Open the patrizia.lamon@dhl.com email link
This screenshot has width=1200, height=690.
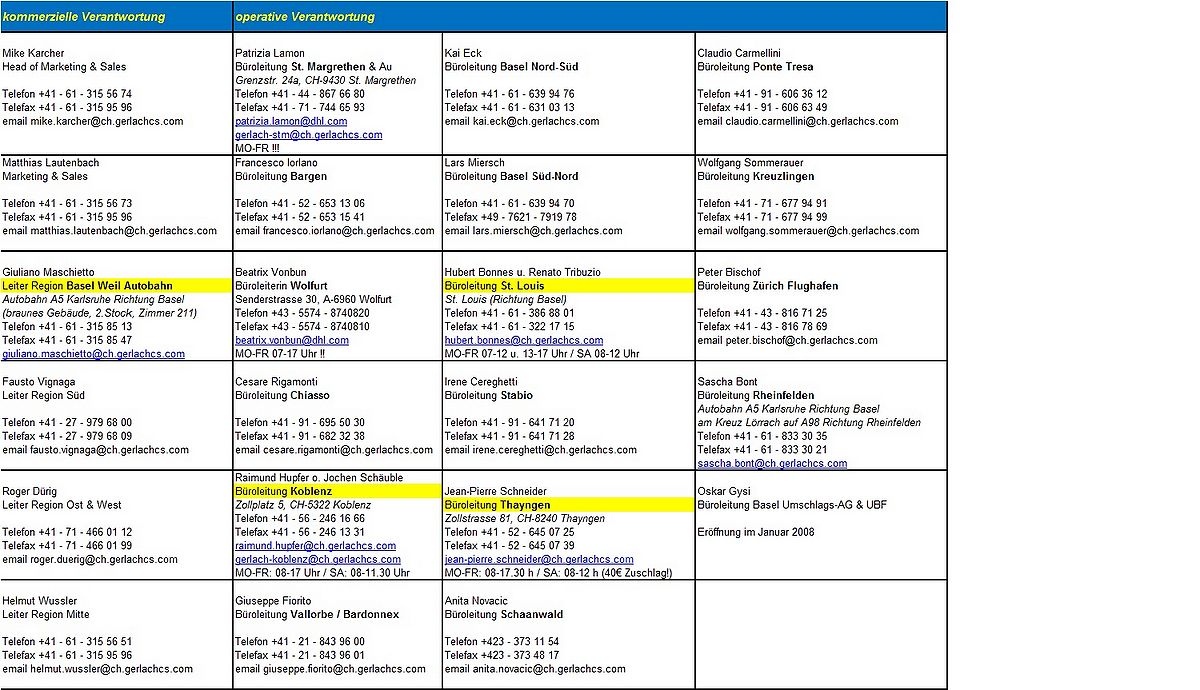tap(291, 121)
